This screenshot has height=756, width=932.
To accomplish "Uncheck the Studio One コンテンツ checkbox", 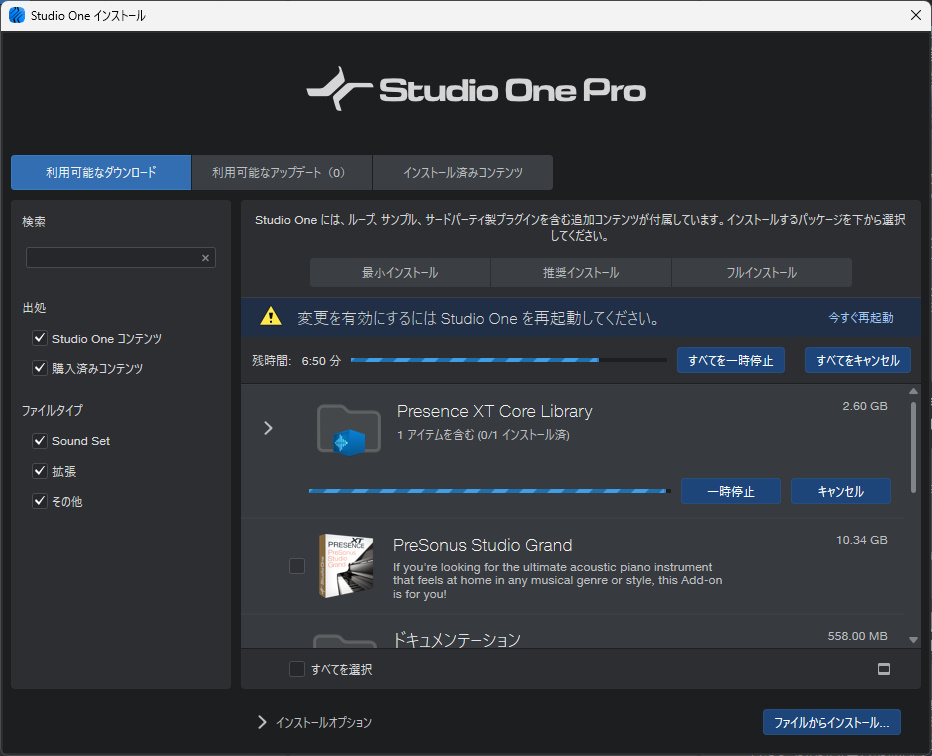I will click(40, 339).
